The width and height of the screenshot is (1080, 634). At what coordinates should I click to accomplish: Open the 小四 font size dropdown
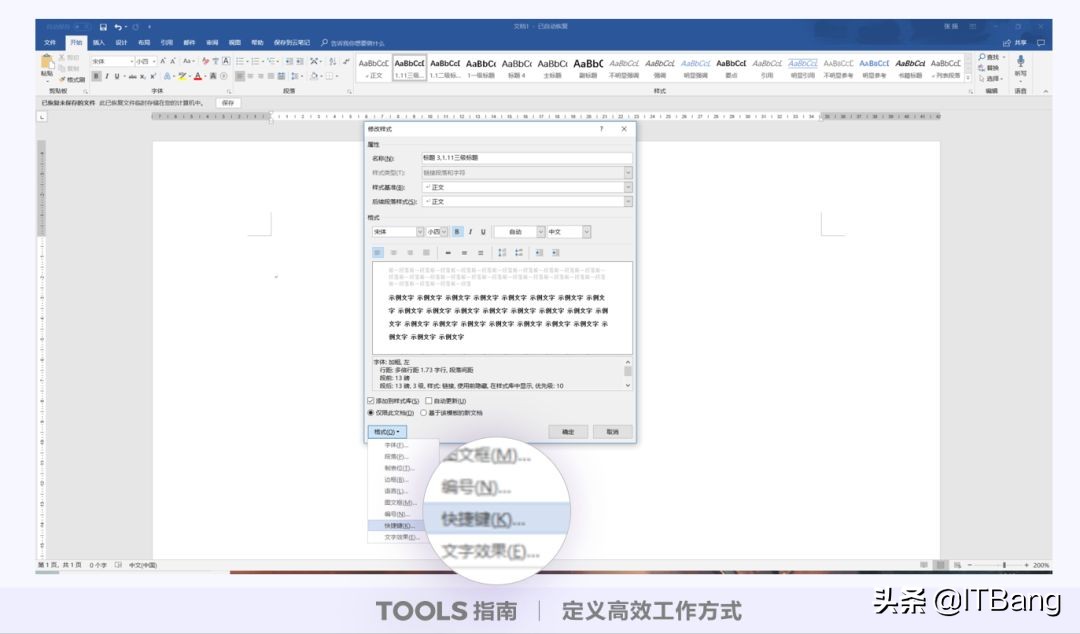point(443,231)
